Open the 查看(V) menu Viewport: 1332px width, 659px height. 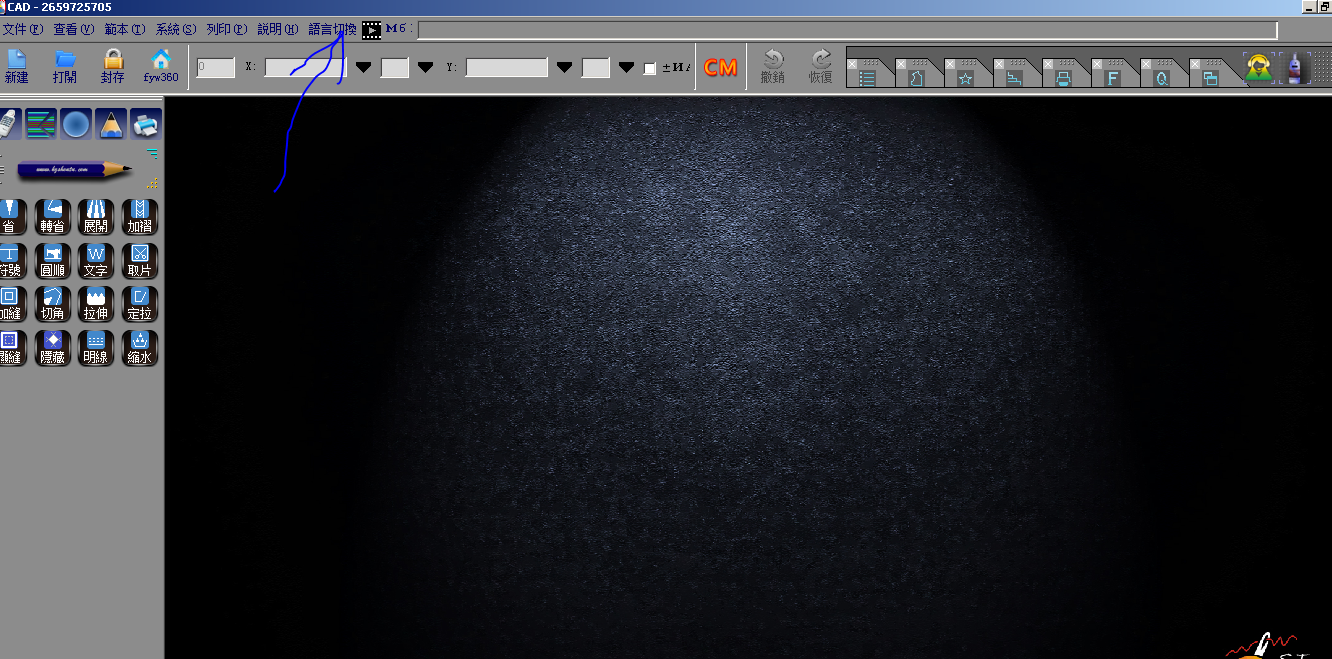(73, 30)
